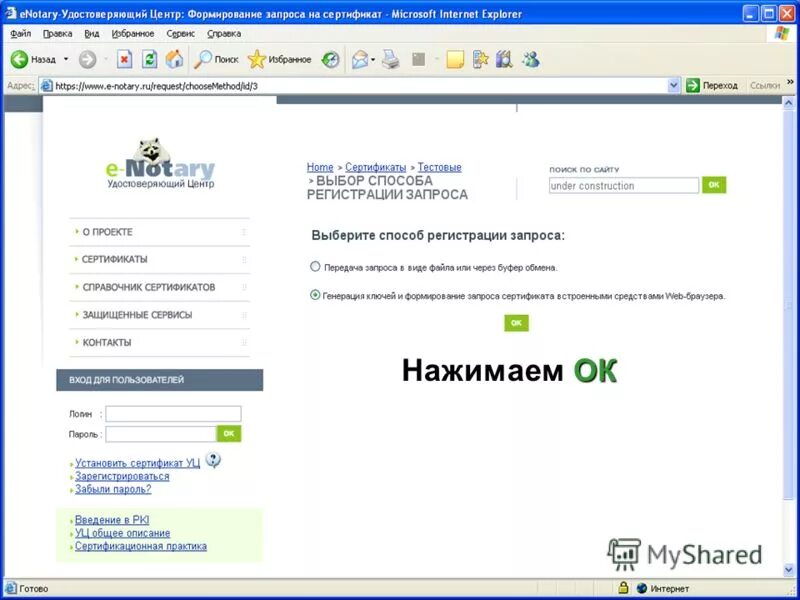
Task: Open the address bar URL dropdown
Action: [675, 85]
